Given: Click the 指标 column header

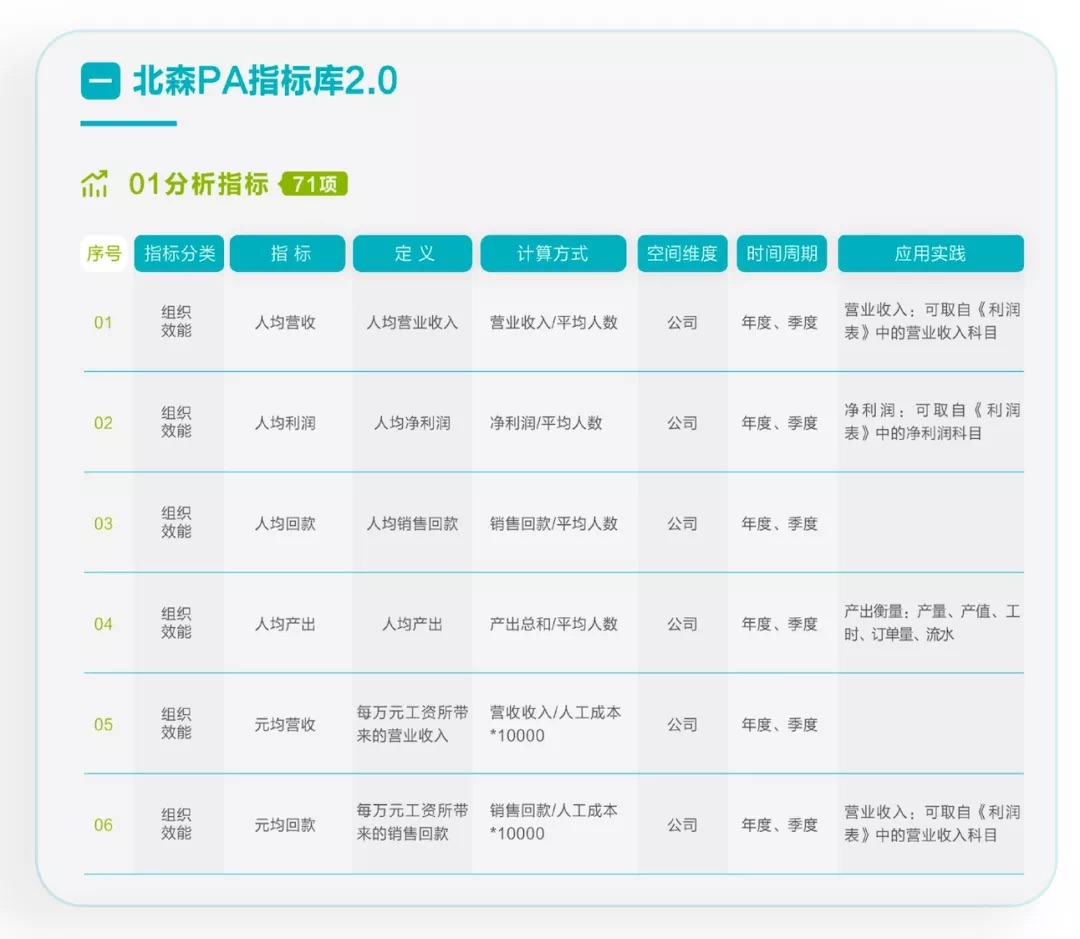Looking at the screenshot, I should point(287,253).
